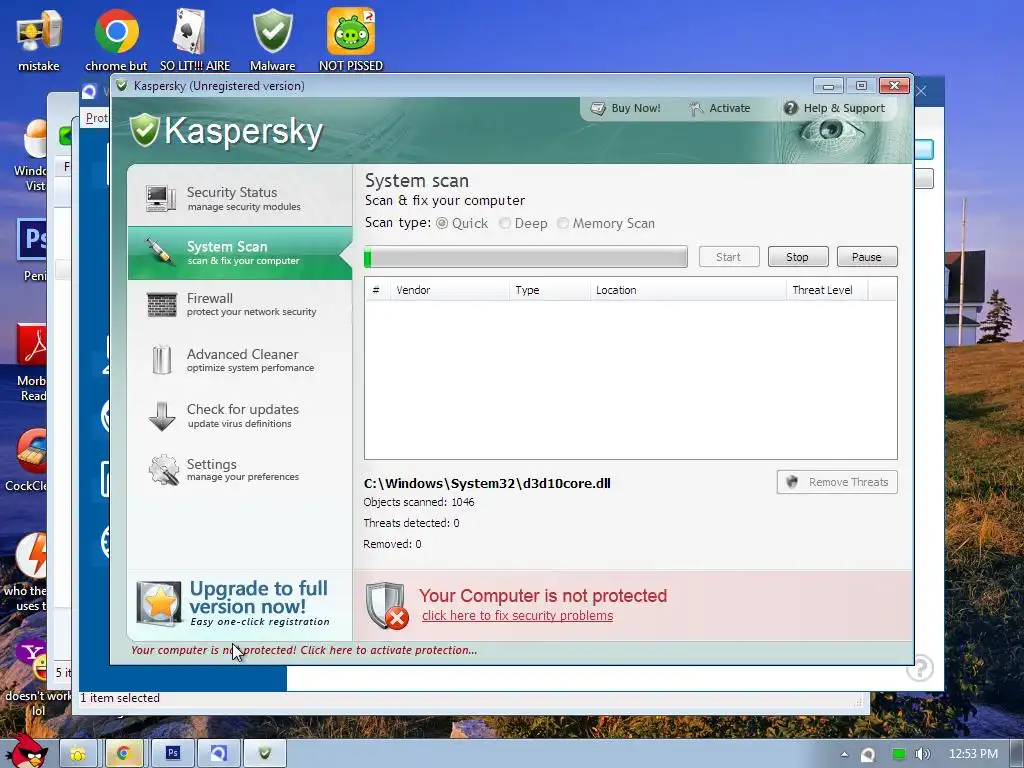Sort results by Location column

[x=688, y=290]
